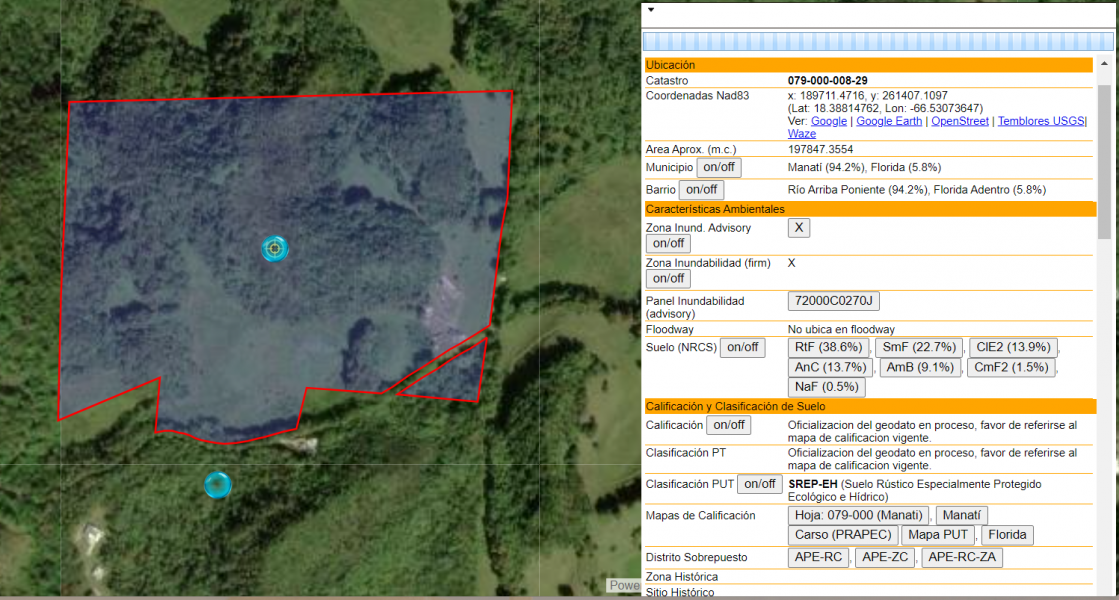This screenshot has width=1119, height=600.
Task: Collapse the info panel using the top triangle
Action: coord(649,8)
